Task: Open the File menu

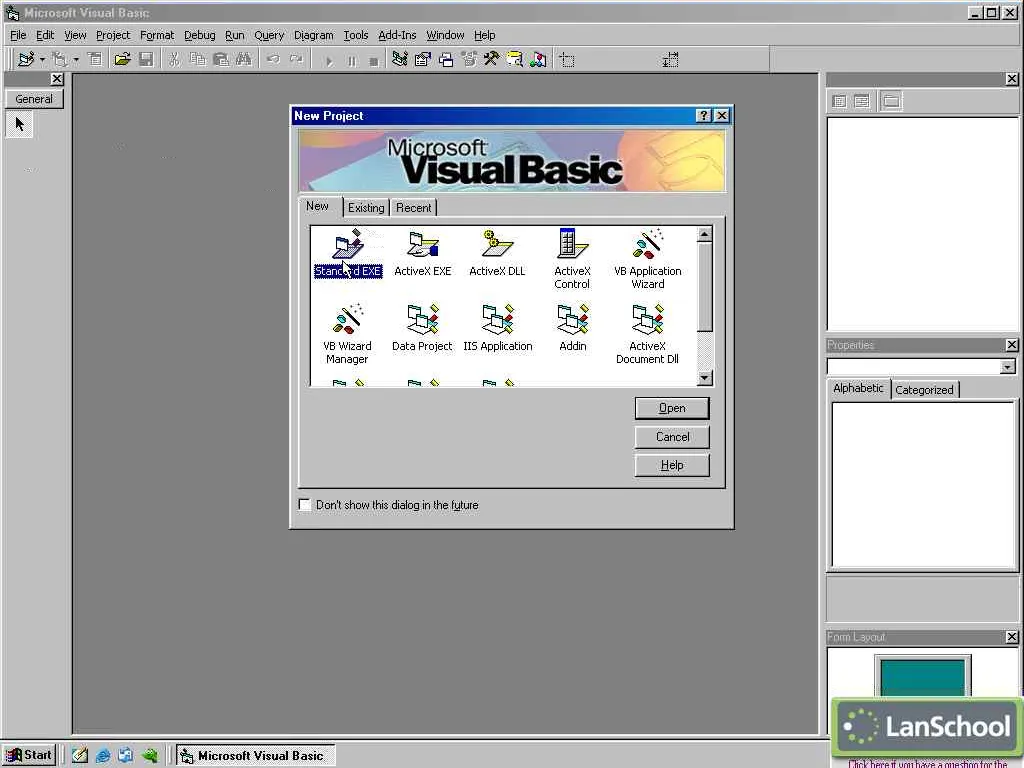Action: pyautogui.click(x=18, y=35)
